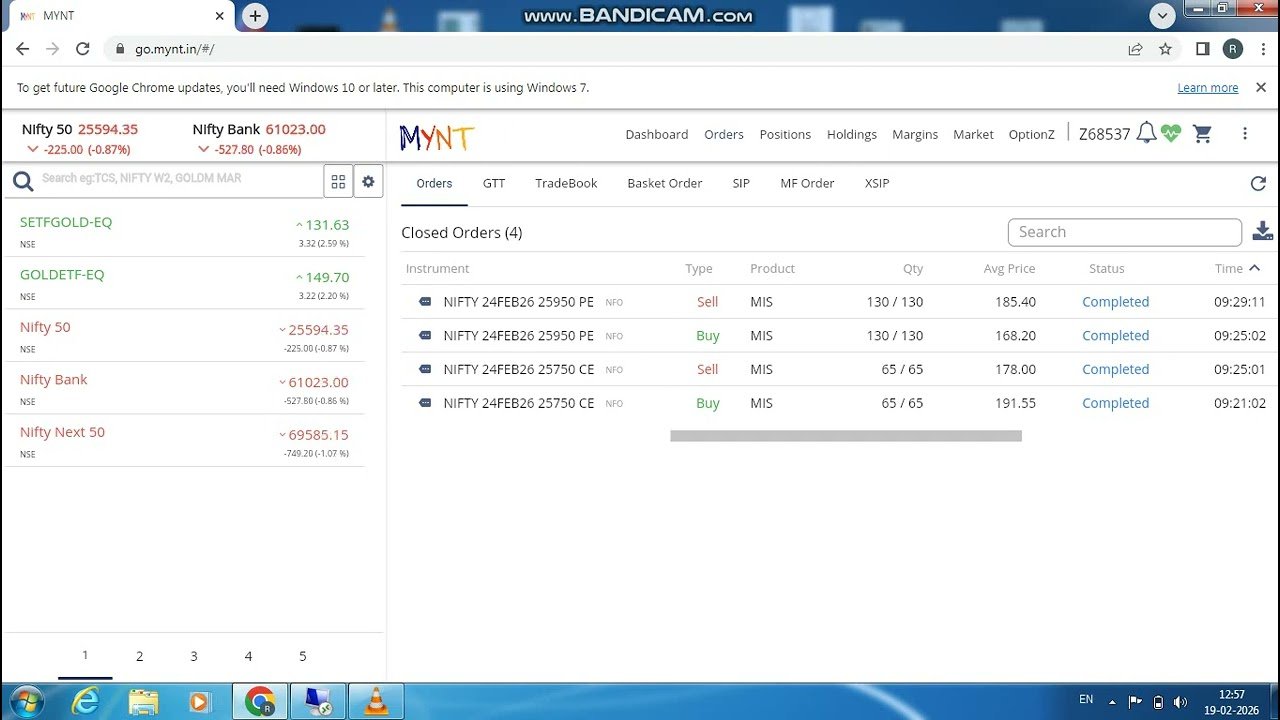Click the Learn more link in the warning banner
Viewport: 1280px width, 720px height.
click(1207, 87)
